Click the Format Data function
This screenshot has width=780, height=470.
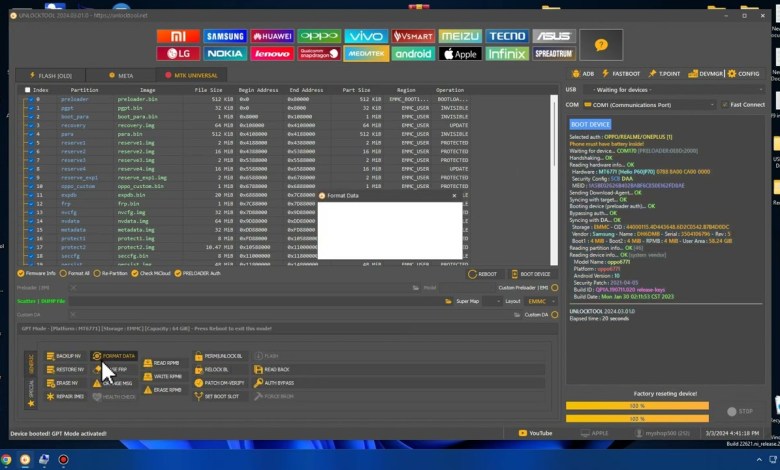[x=114, y=356]
